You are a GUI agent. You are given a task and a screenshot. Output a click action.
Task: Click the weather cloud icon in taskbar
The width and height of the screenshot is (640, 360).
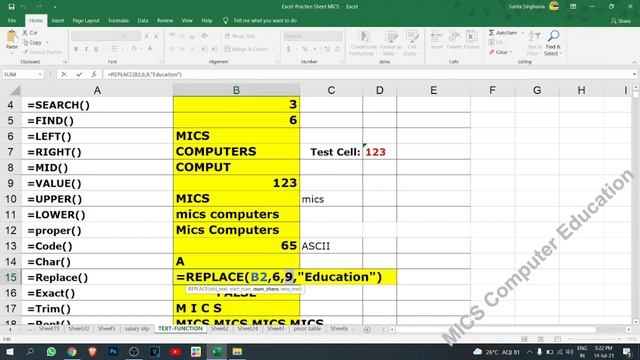point(477,351)
